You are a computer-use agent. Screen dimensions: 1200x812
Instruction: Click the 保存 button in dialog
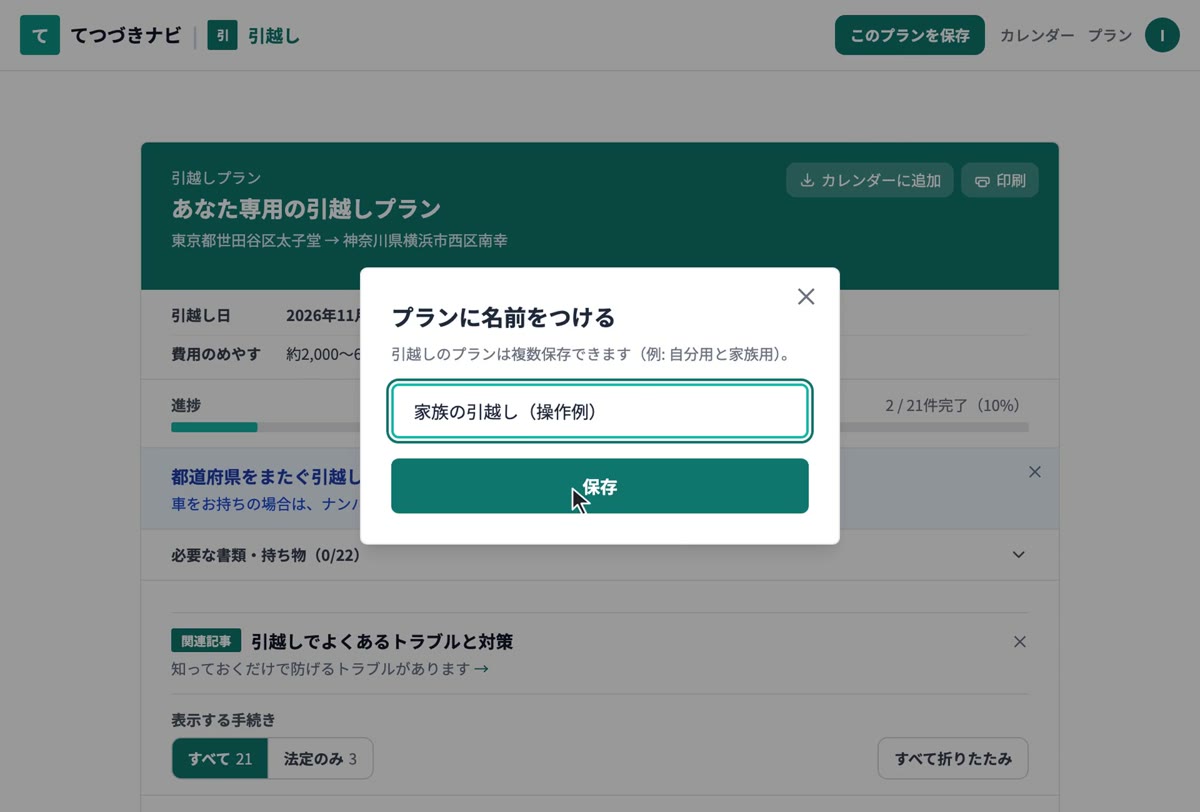click(600, 486)
